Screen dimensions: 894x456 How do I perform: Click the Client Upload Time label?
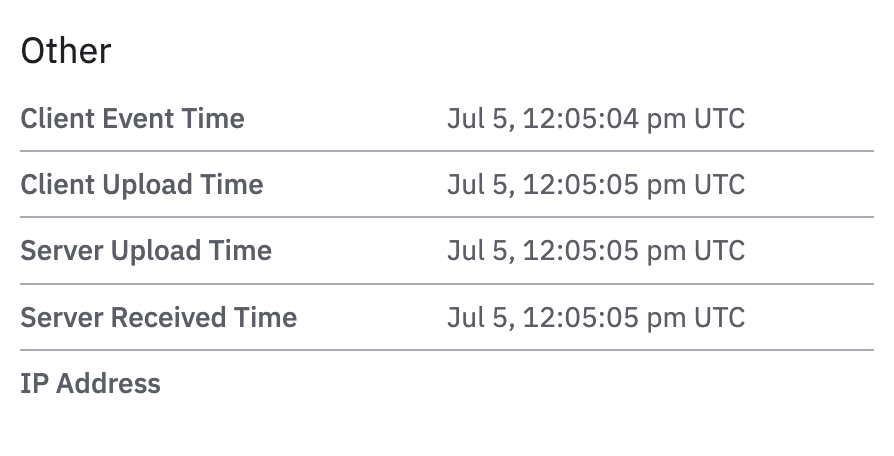(x=141, y=185)
